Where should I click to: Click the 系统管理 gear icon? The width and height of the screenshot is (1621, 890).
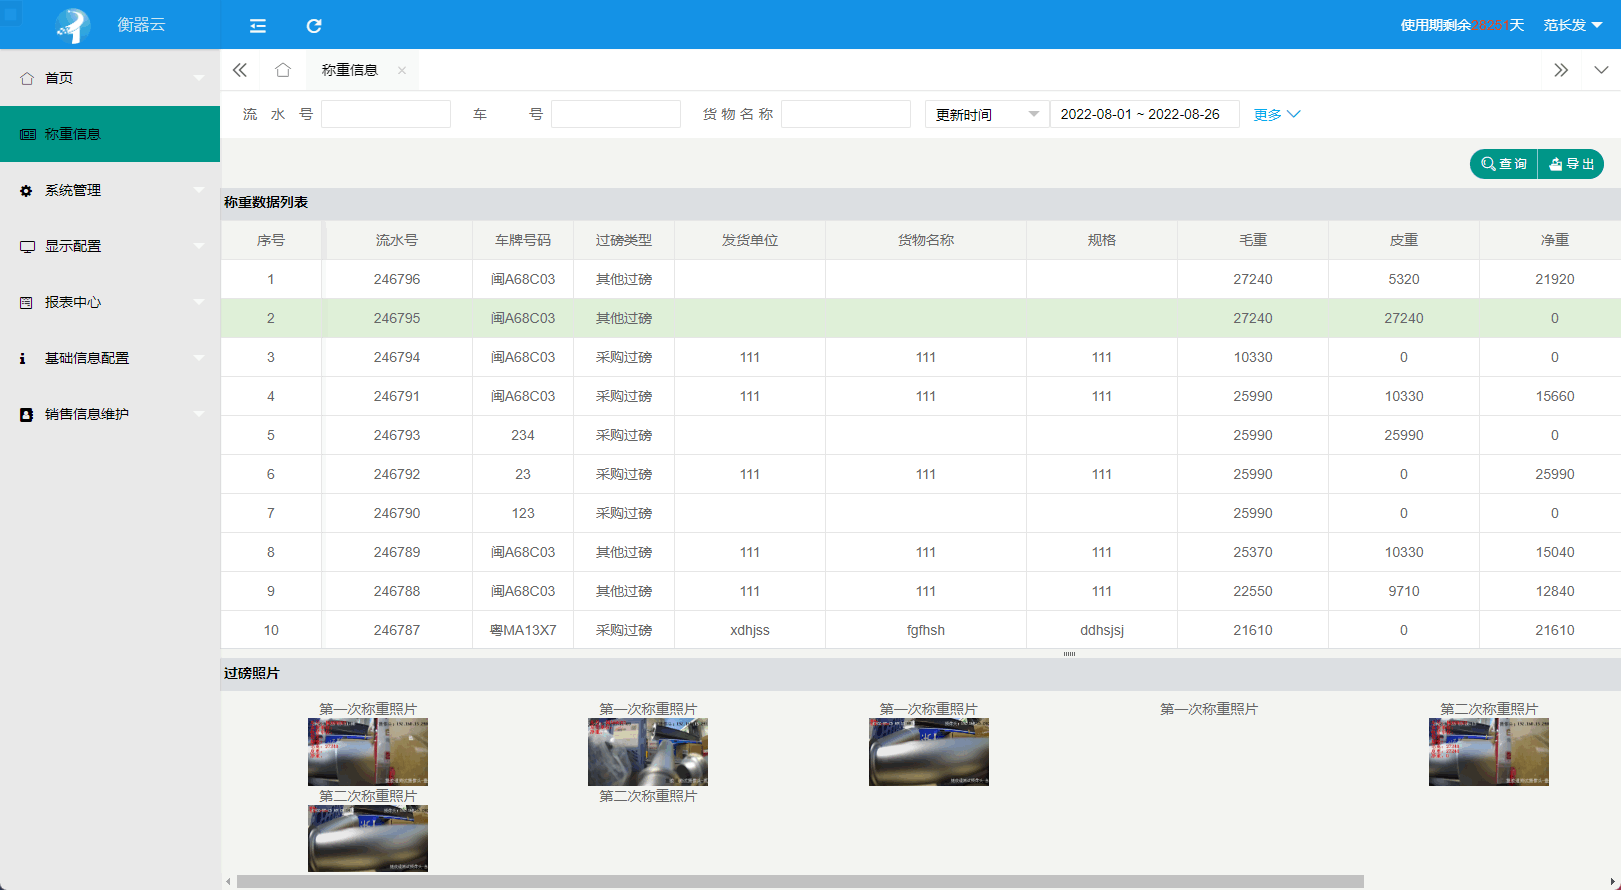pyautogui.click(x=27, y=190)
